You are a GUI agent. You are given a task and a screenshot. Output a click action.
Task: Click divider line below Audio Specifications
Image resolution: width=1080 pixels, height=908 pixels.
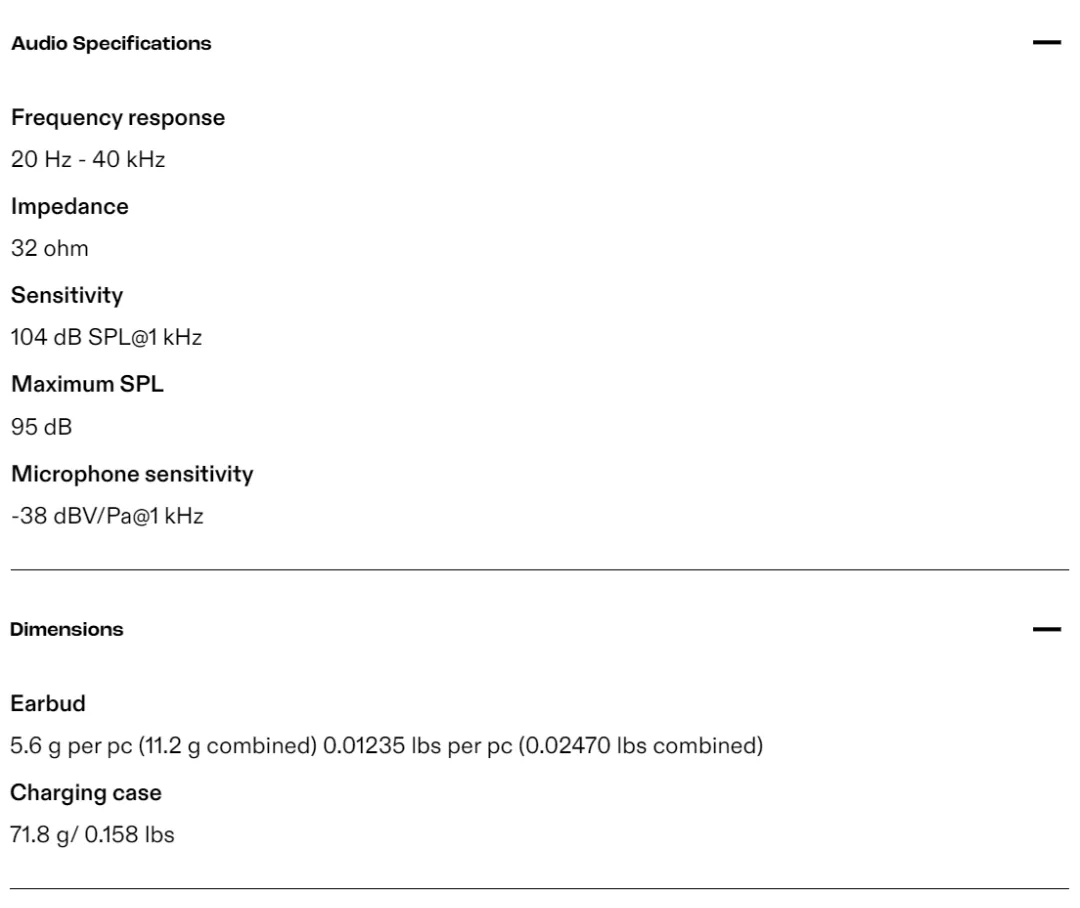(540, 570)
